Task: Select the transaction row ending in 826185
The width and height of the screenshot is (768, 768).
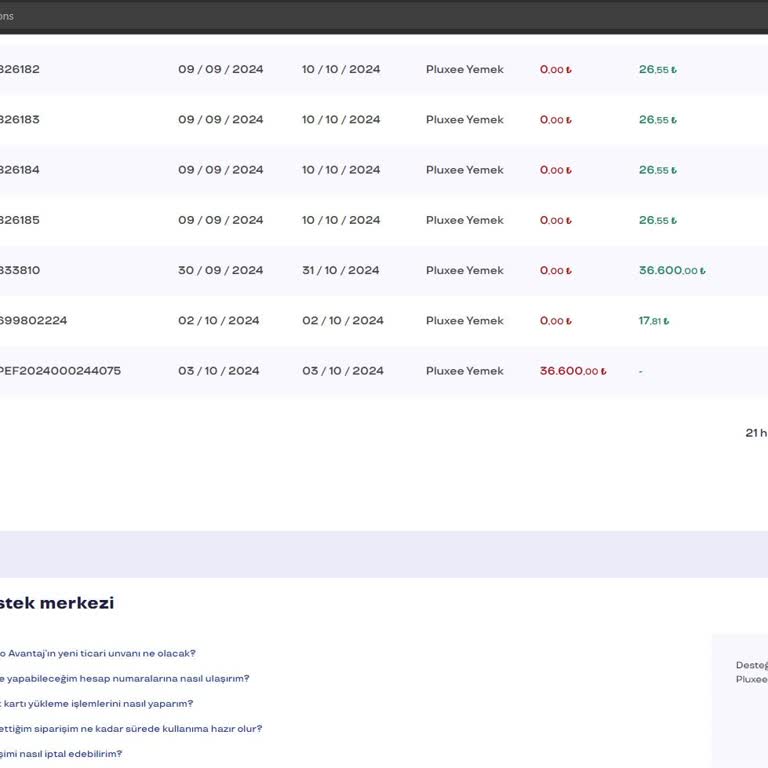Action: coord(384,220)
